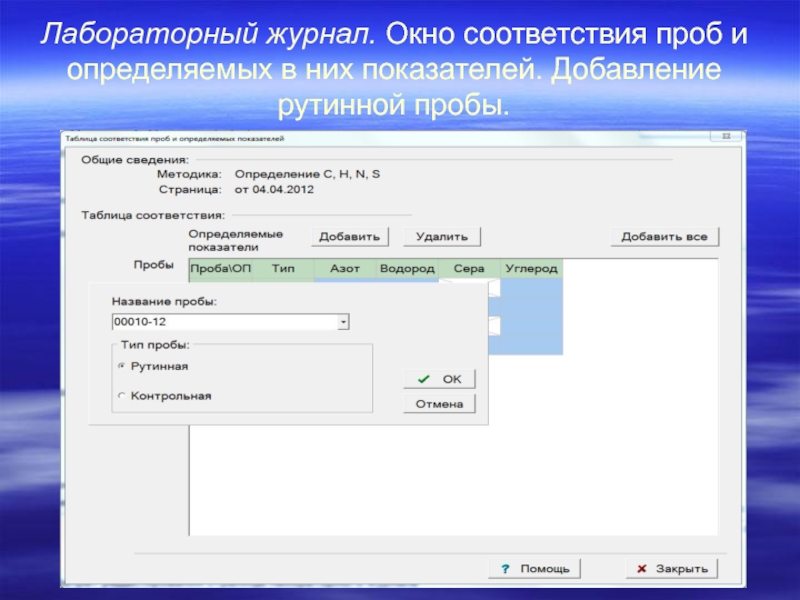Select the Углерод column header
The height and width of the screenshot is (600, 800).
tap(531, 269)
